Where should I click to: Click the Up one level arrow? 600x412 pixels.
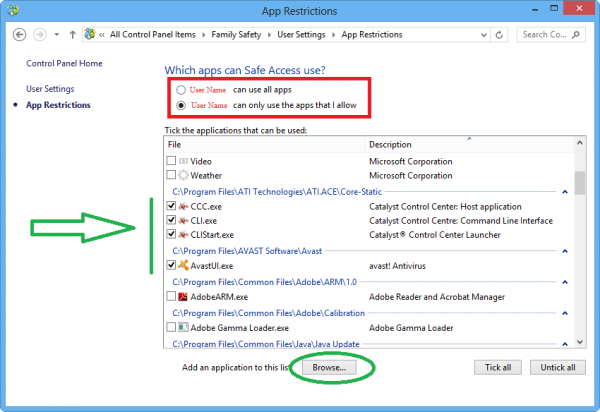[x=73, y=35]
